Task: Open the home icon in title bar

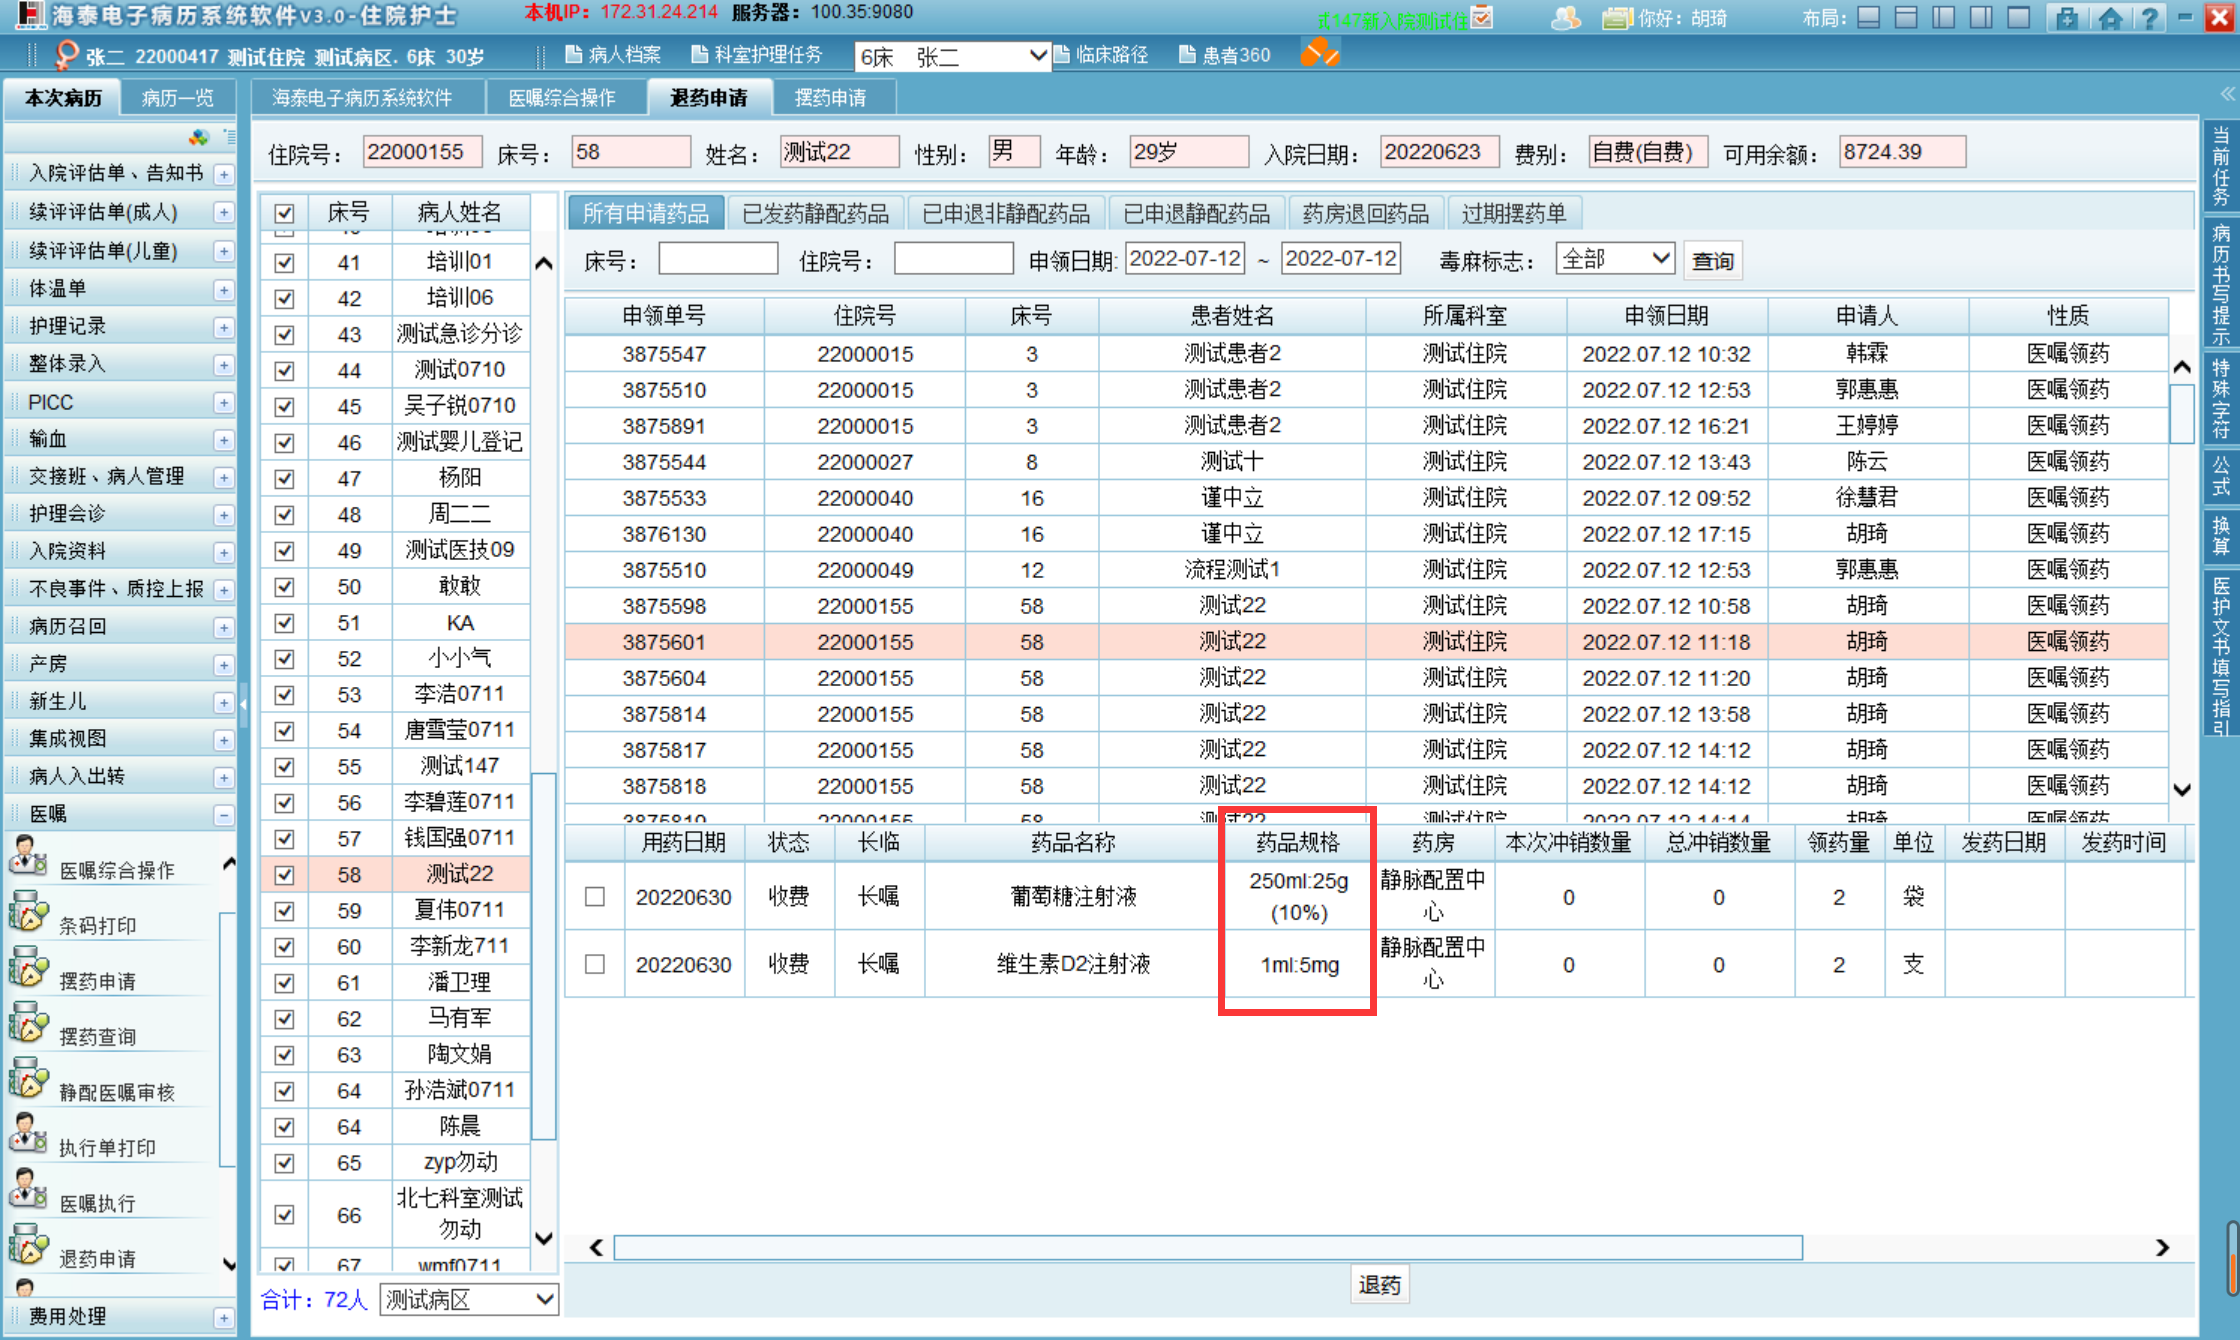Action: pyautogui.click(x=2110, y=18)
